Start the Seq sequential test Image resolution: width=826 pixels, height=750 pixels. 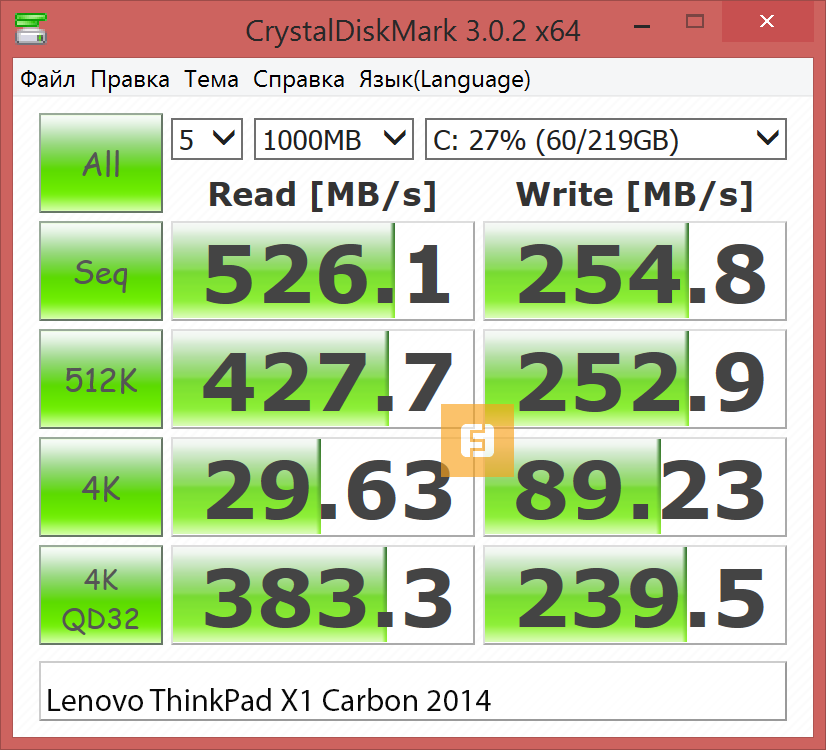[101, 271]
